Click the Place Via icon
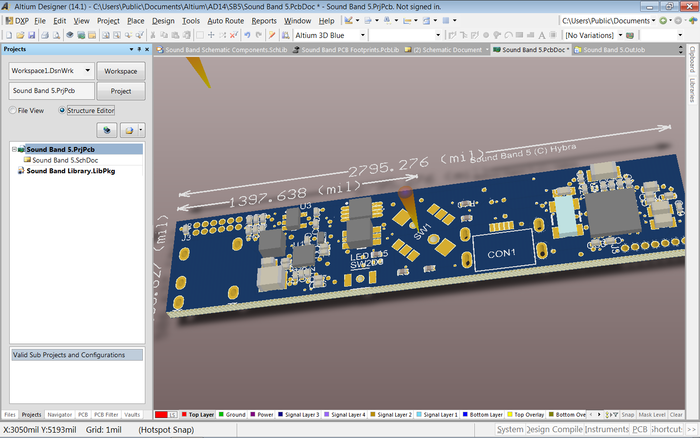Screen dimensions: 700x438 point(497,35)
